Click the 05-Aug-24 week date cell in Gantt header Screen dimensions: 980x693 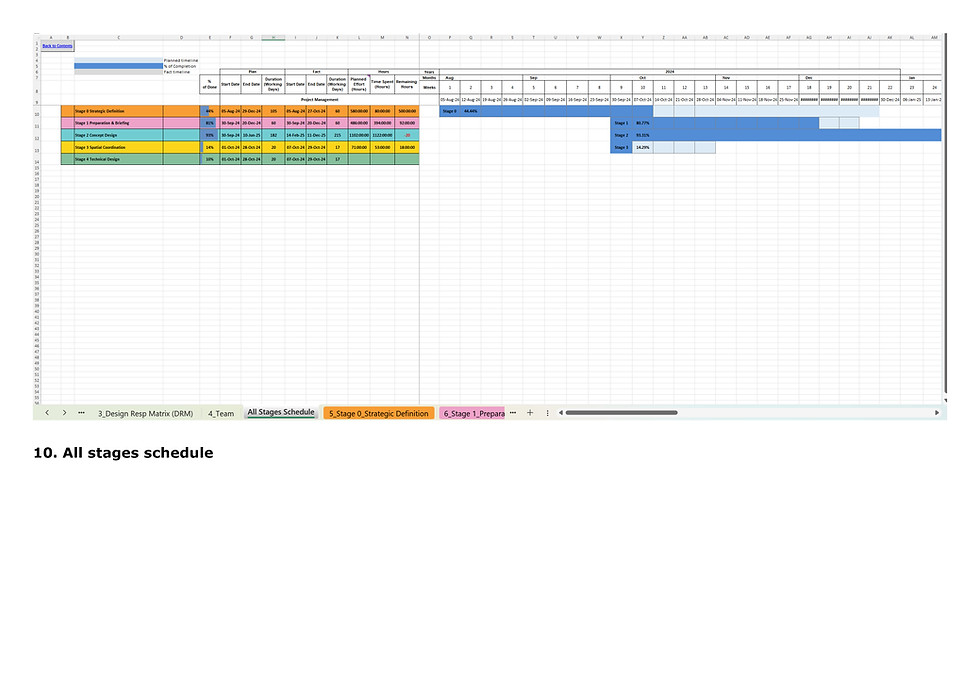coord(449,100)
